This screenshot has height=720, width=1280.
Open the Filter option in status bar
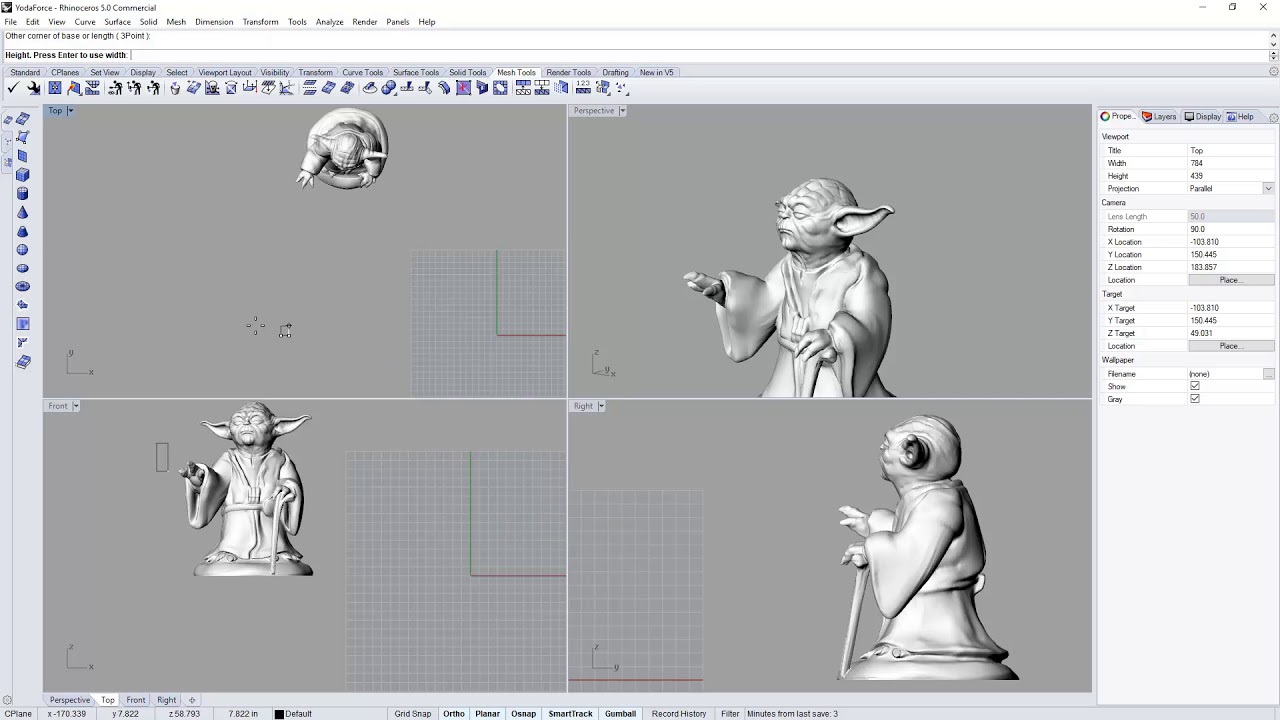pyautogui.click(x=730, y=714)
